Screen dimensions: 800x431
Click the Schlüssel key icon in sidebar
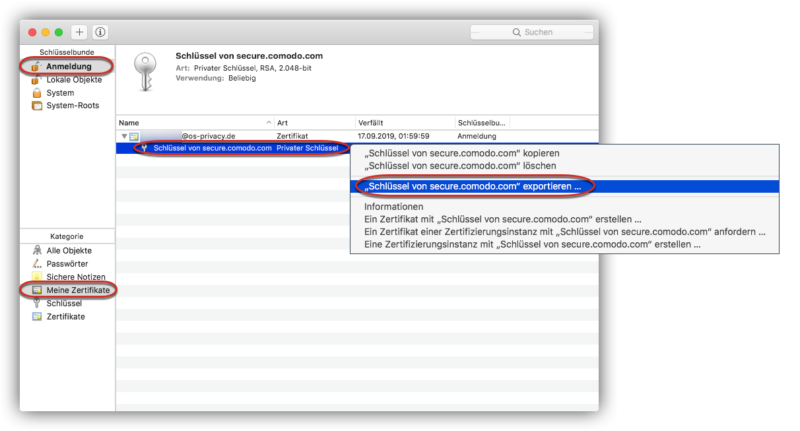pyautogui.click(x=37, y=303)
